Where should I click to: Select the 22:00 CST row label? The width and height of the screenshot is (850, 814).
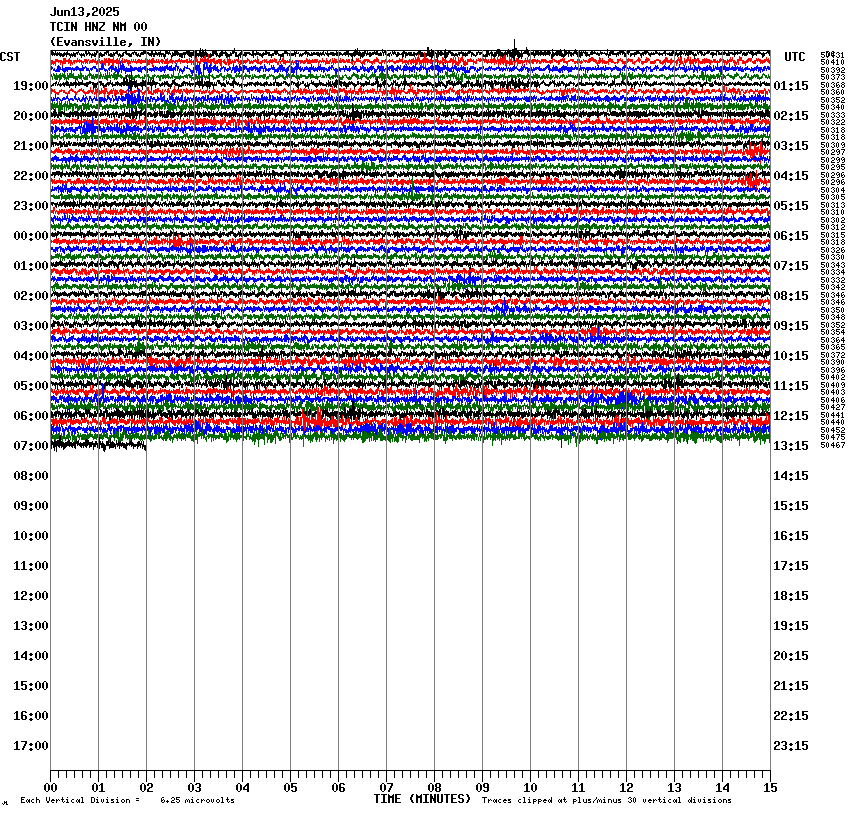(x=31, y=176)
